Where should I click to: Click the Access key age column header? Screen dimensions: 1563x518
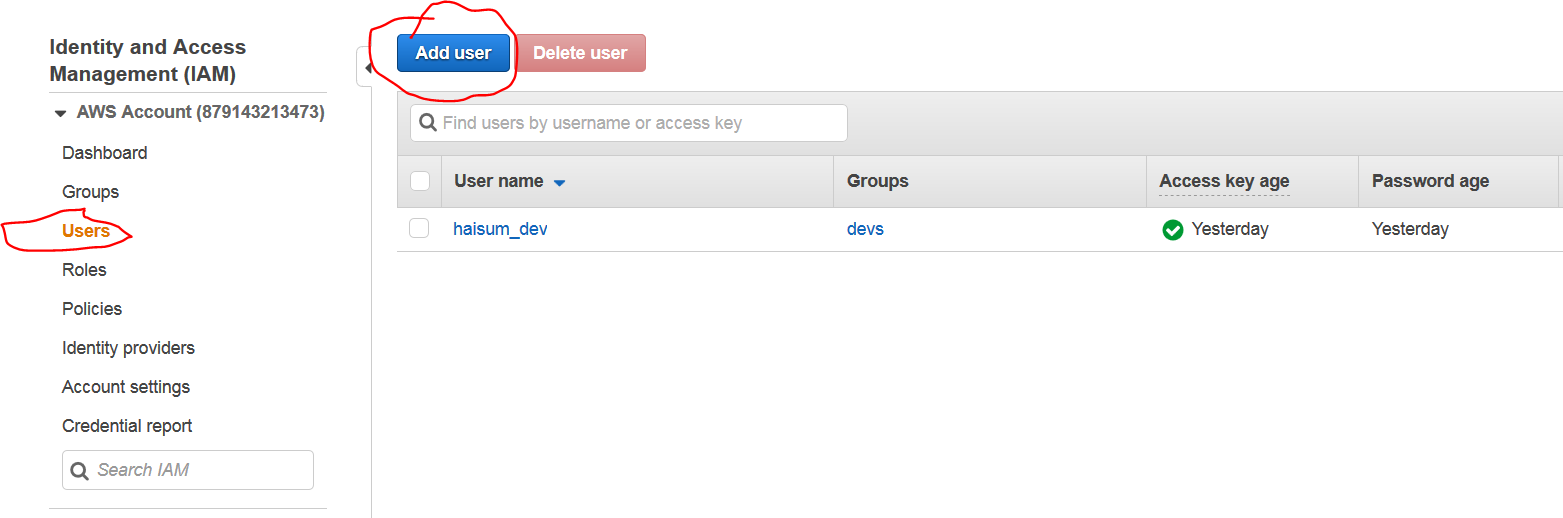1224,181
